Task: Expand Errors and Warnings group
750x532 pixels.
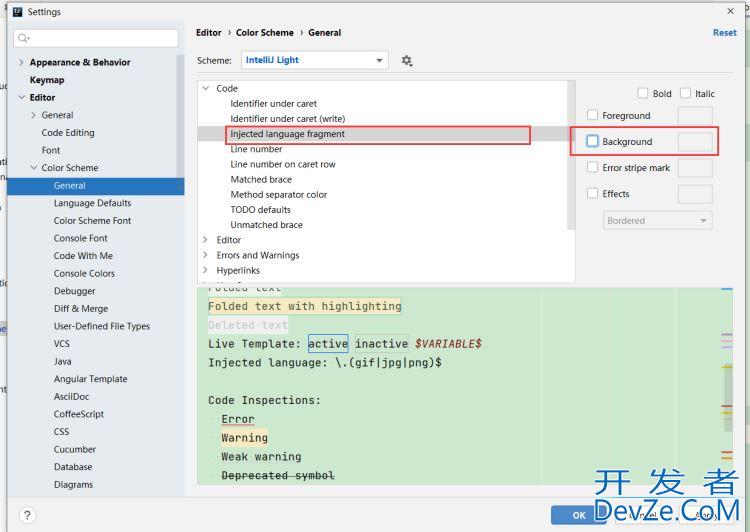Action: [206, 255]
